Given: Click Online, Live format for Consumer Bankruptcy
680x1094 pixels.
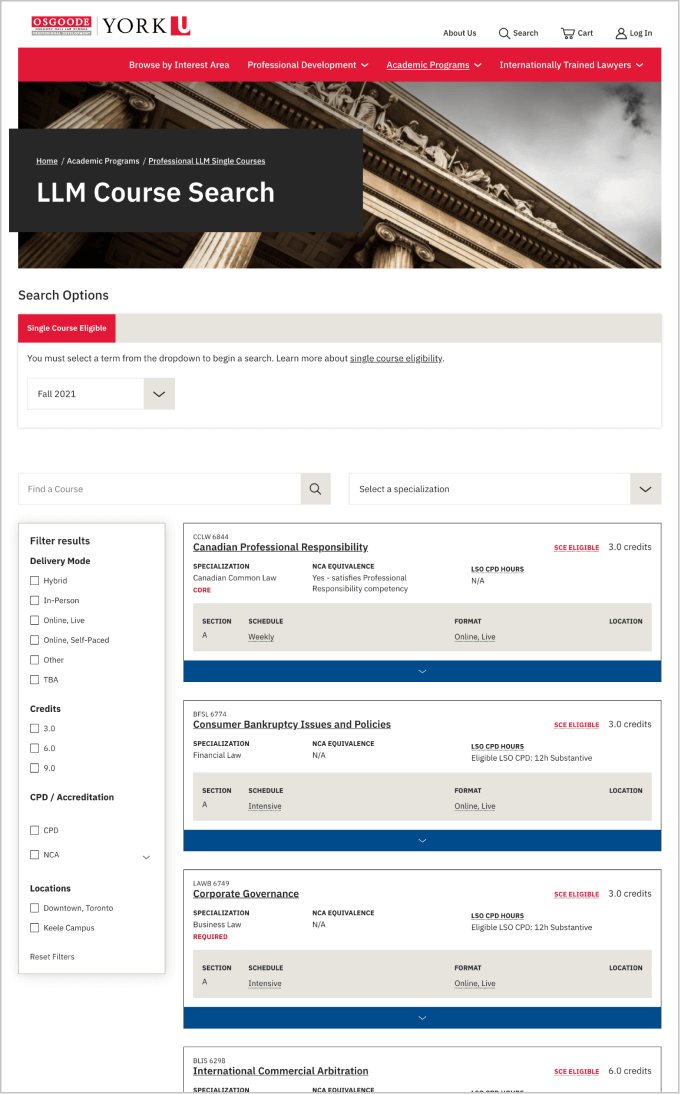Looking at the screenshot, I should [475, 807].
